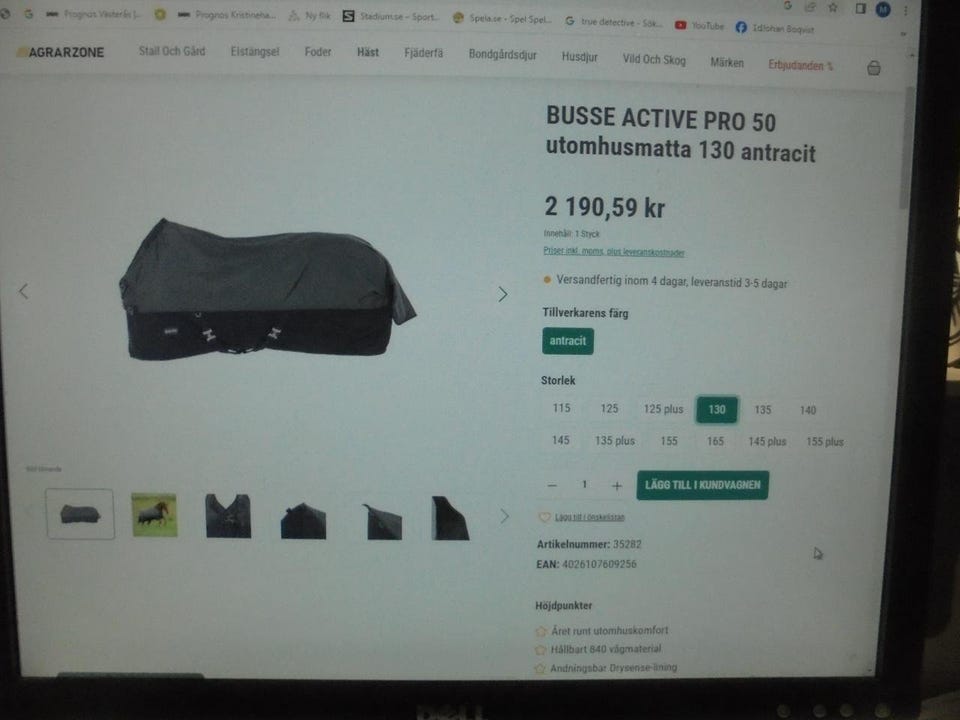Select size 145 plus
The image size is (960, 720).
coord(767,441)
